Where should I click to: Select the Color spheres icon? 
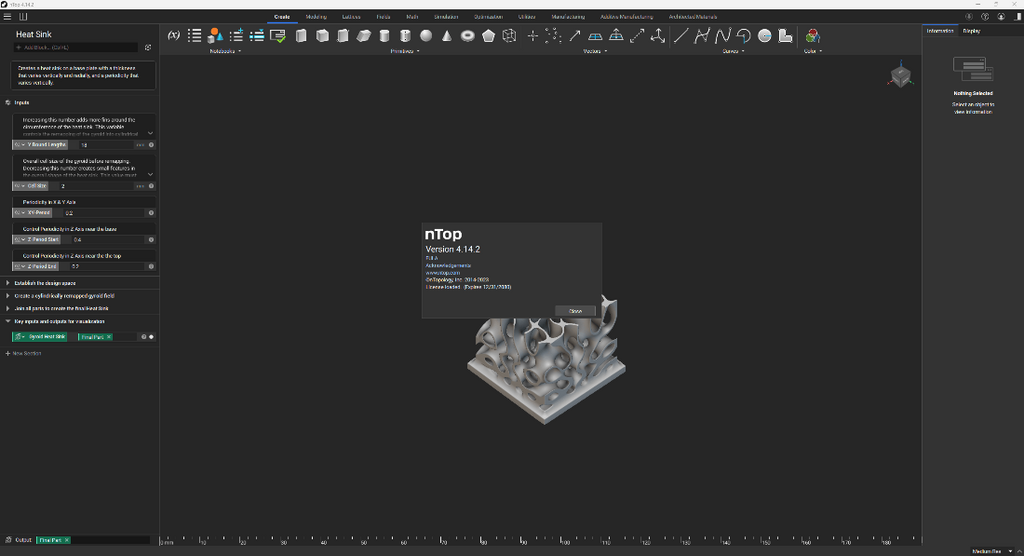pos(812,35)
